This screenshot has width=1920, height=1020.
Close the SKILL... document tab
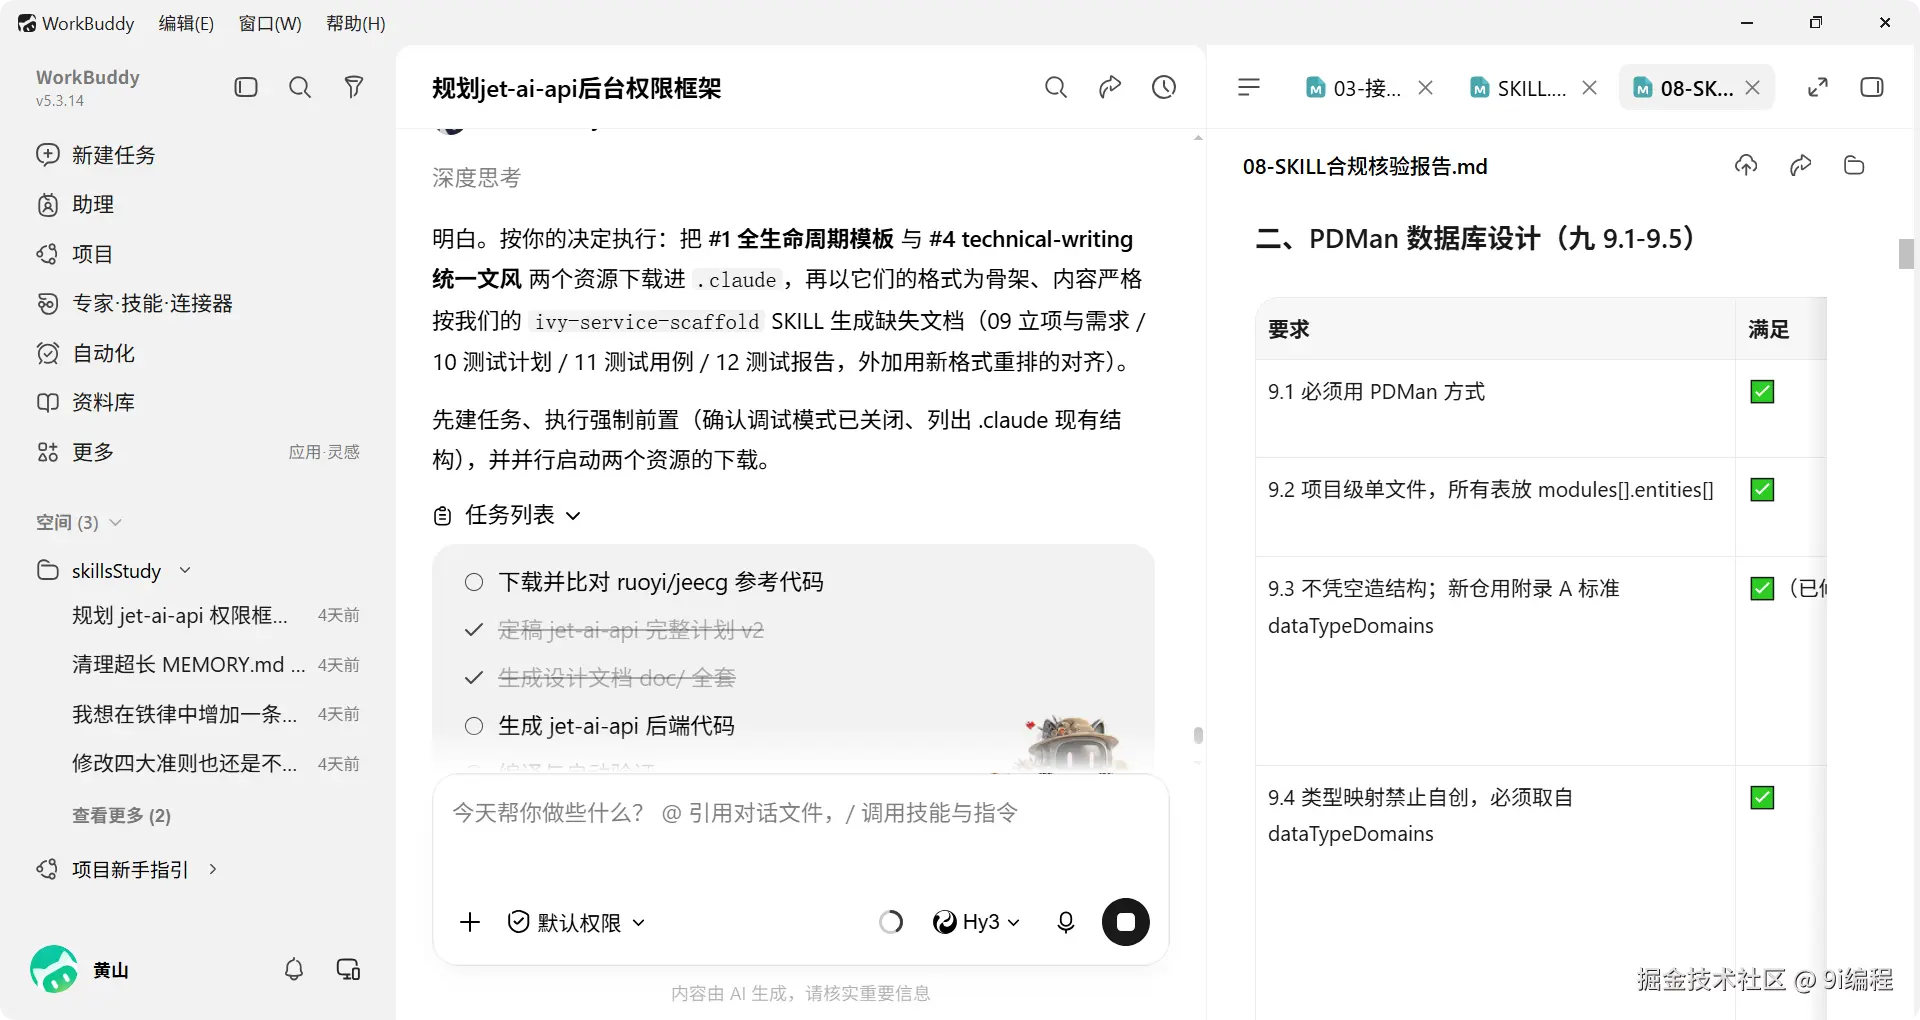pos(1589,88)
